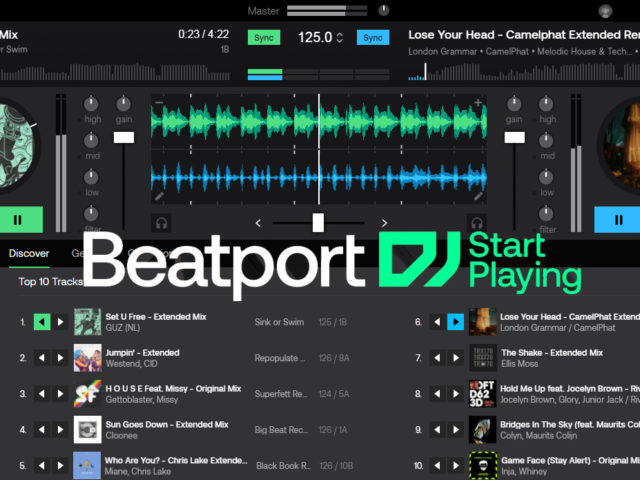Click left deck mid EQ knob
This screenshot has width=640, height=480.
tap(91, 140)
